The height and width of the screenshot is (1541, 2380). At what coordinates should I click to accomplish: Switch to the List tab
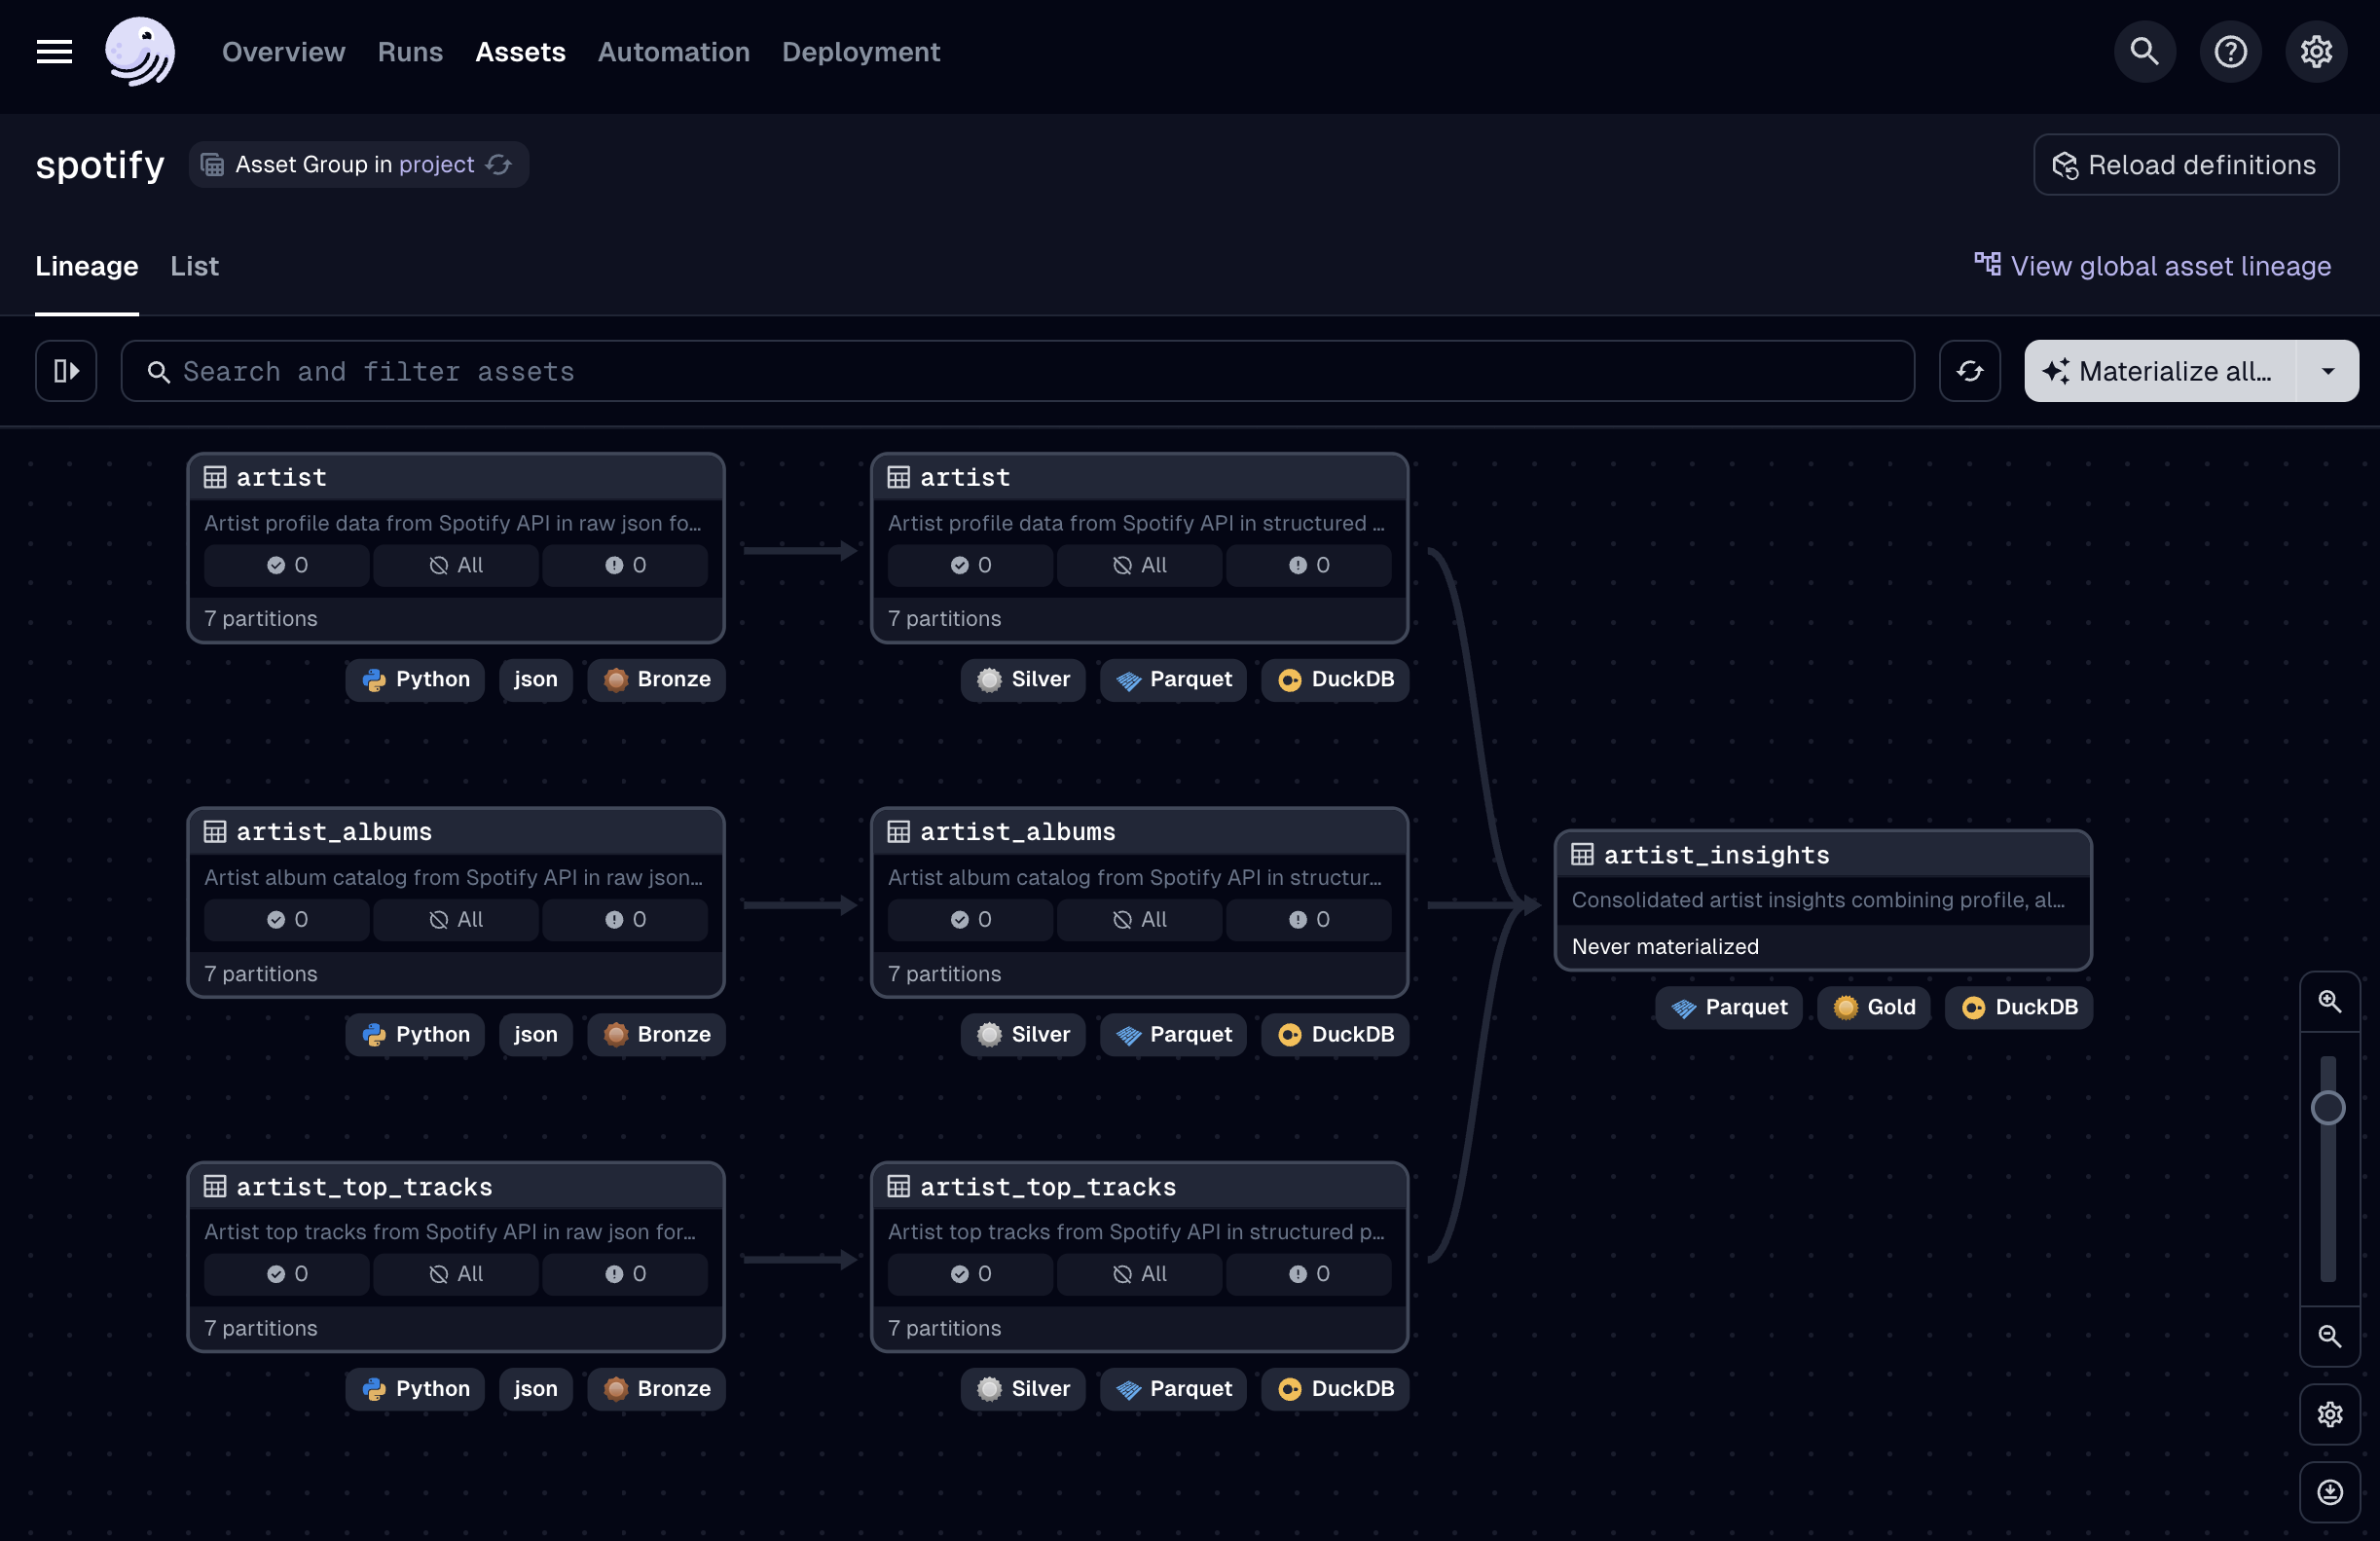click(x=194, y=266)
